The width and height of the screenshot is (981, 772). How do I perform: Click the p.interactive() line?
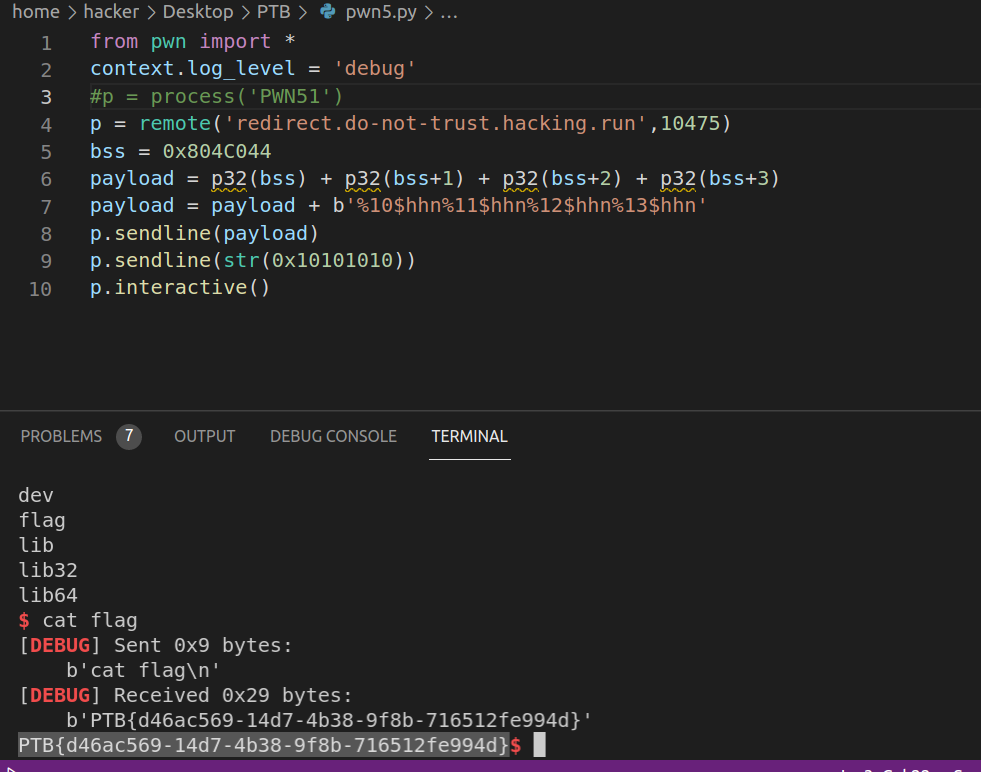tap(180, 288)
